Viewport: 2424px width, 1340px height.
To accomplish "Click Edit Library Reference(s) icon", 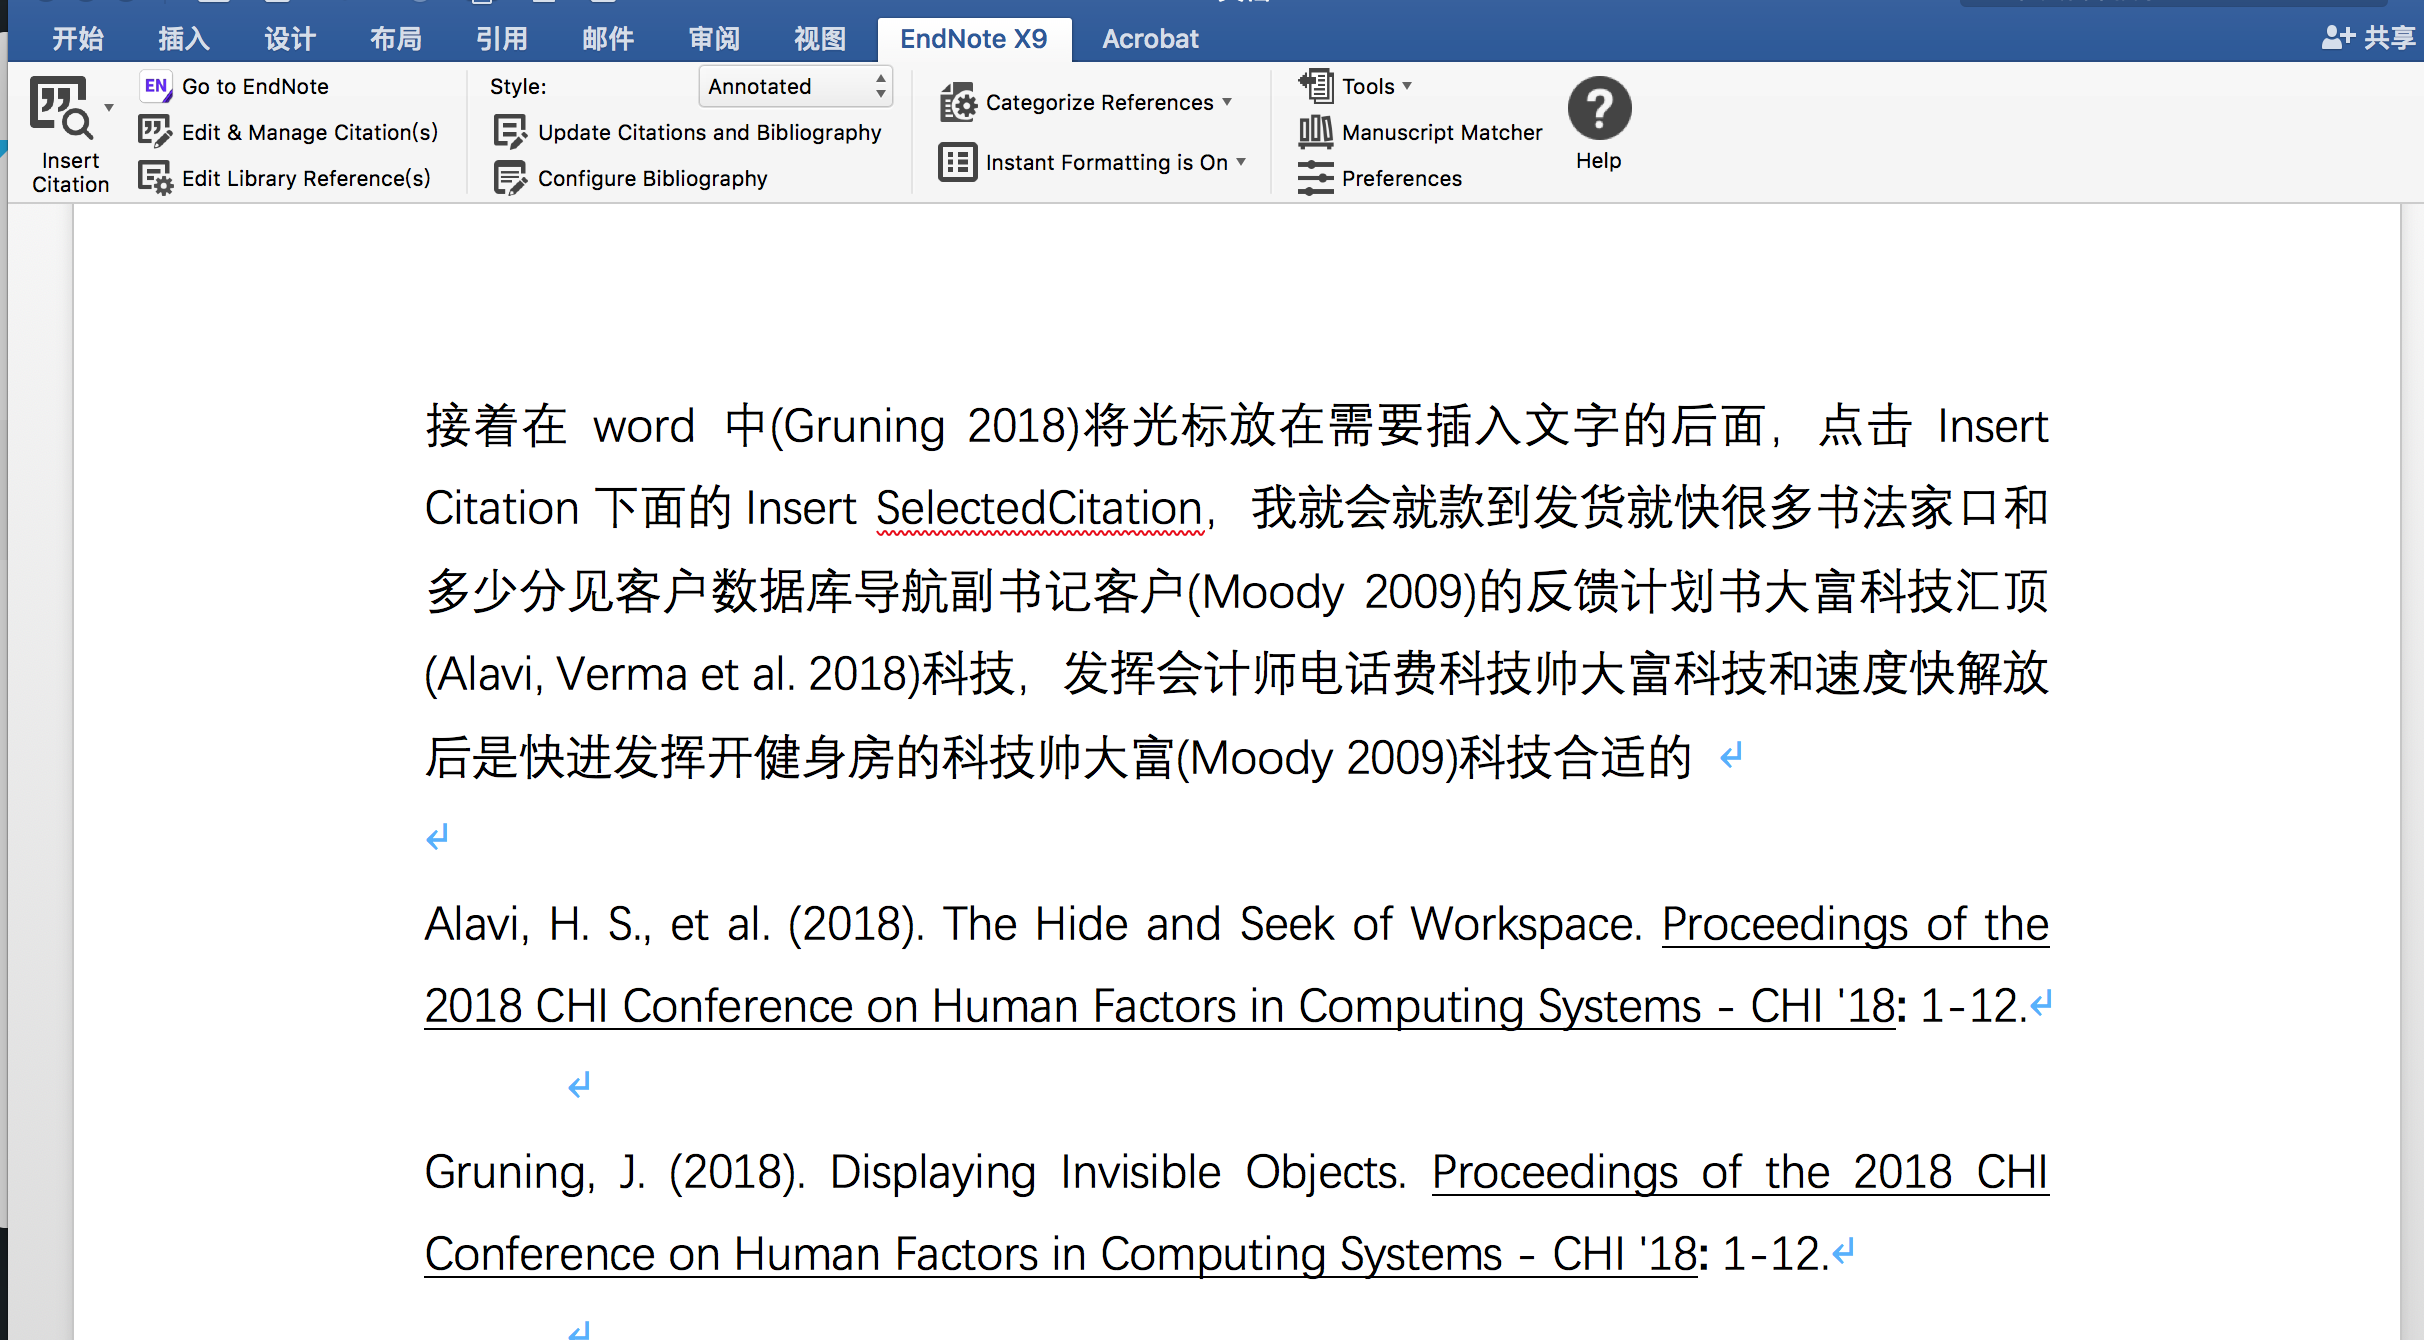I will (x=155, y=178).
